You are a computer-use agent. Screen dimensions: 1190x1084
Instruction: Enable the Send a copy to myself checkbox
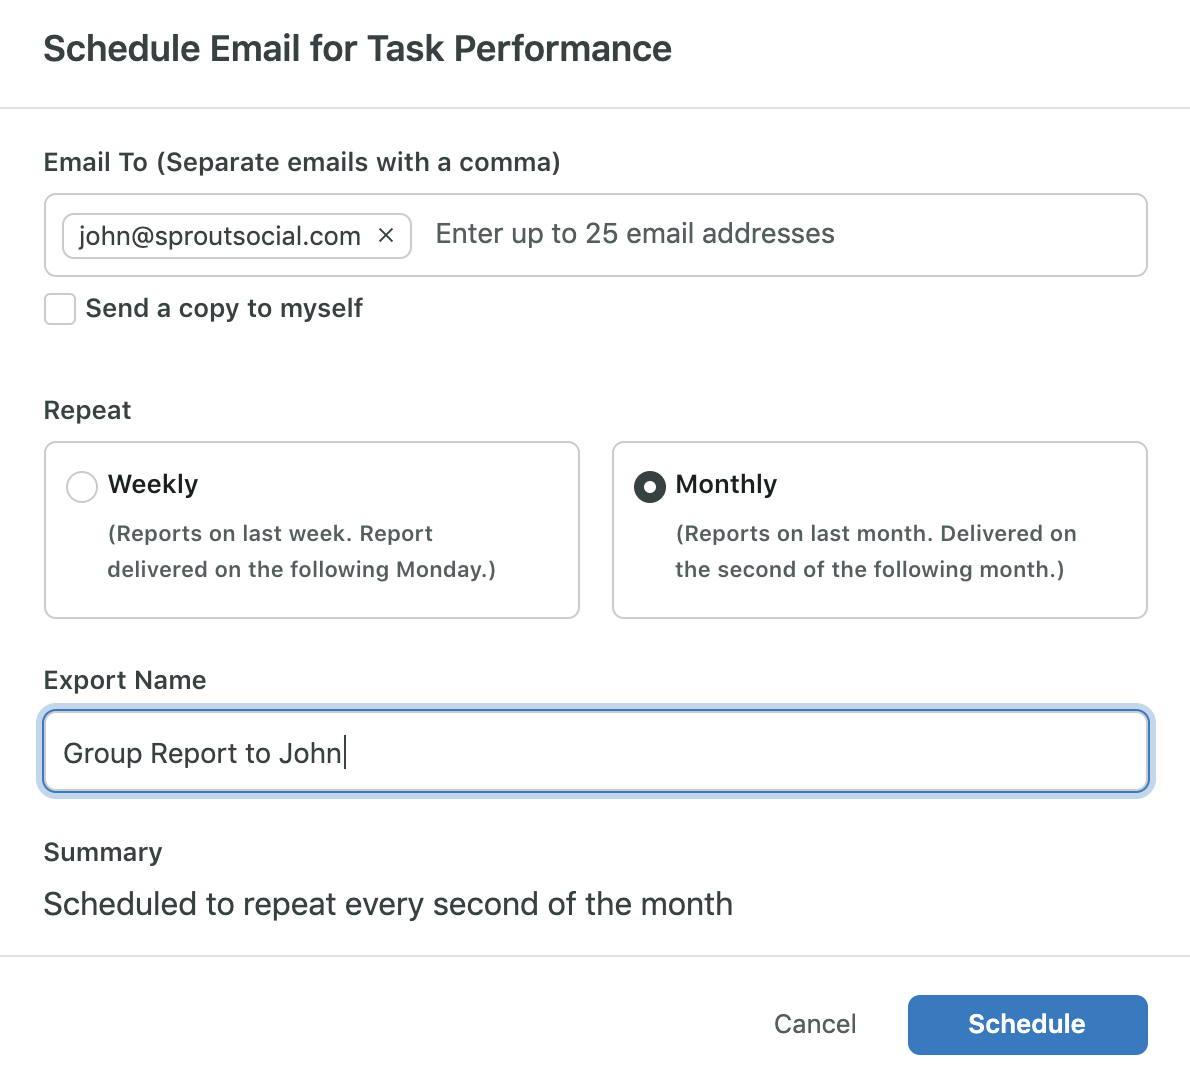[59, 309]
